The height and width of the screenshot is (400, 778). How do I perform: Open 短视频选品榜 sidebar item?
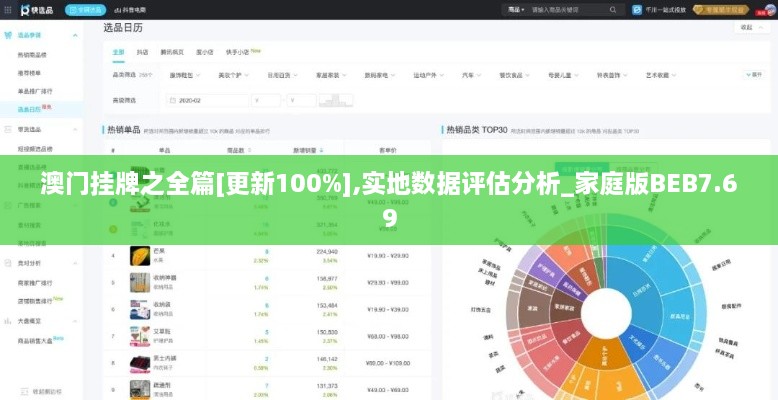coord(35,148)
